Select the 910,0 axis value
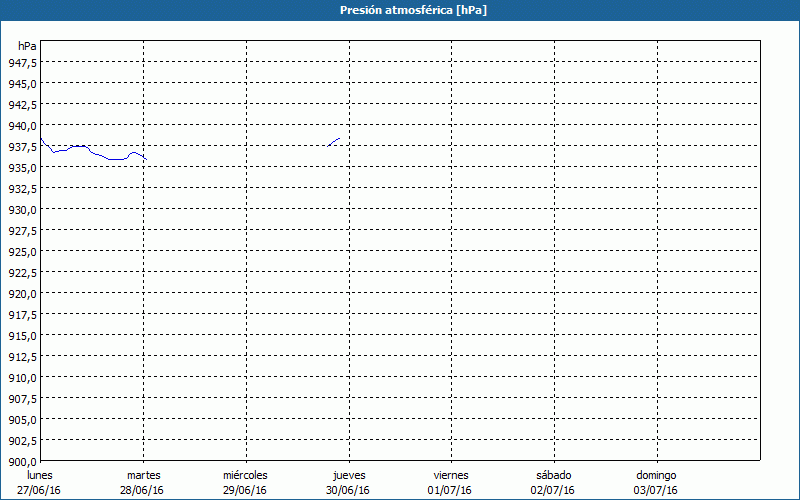This screenshot has height=500, width=800. pos(22,378)
